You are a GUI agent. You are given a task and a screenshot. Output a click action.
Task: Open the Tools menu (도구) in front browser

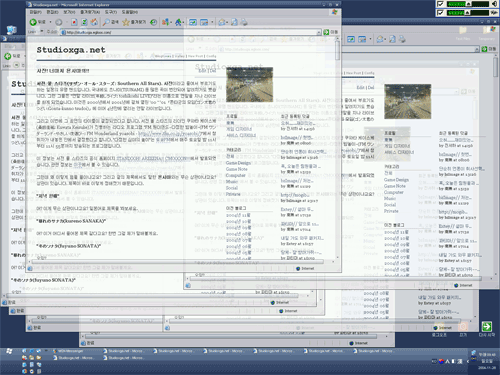pyautogui.click(x=111, y=12)
